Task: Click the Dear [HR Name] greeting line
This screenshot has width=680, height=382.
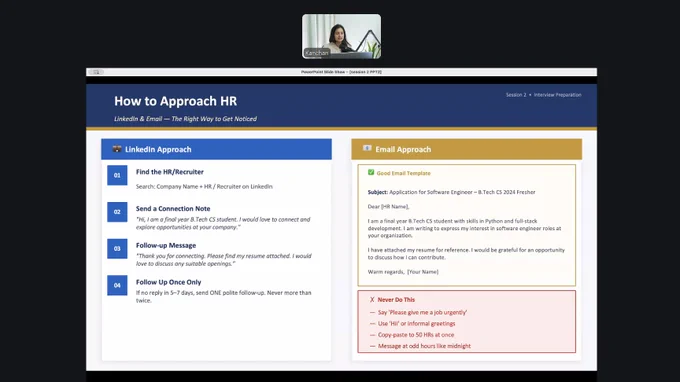Action: (x=389, y=207)
